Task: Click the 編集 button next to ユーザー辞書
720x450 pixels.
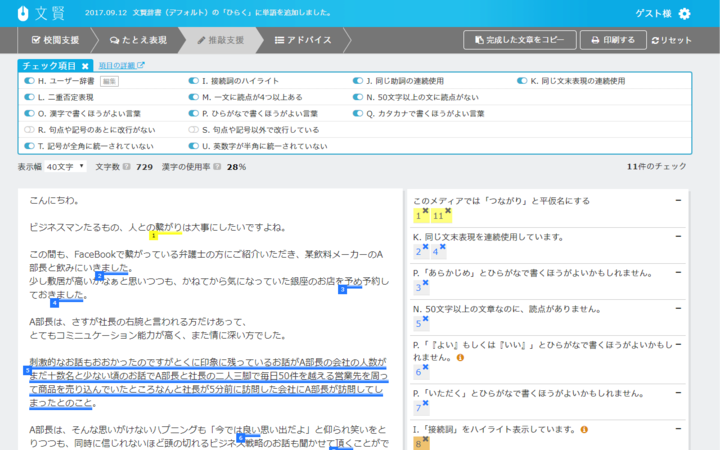Action: [109, 81]
